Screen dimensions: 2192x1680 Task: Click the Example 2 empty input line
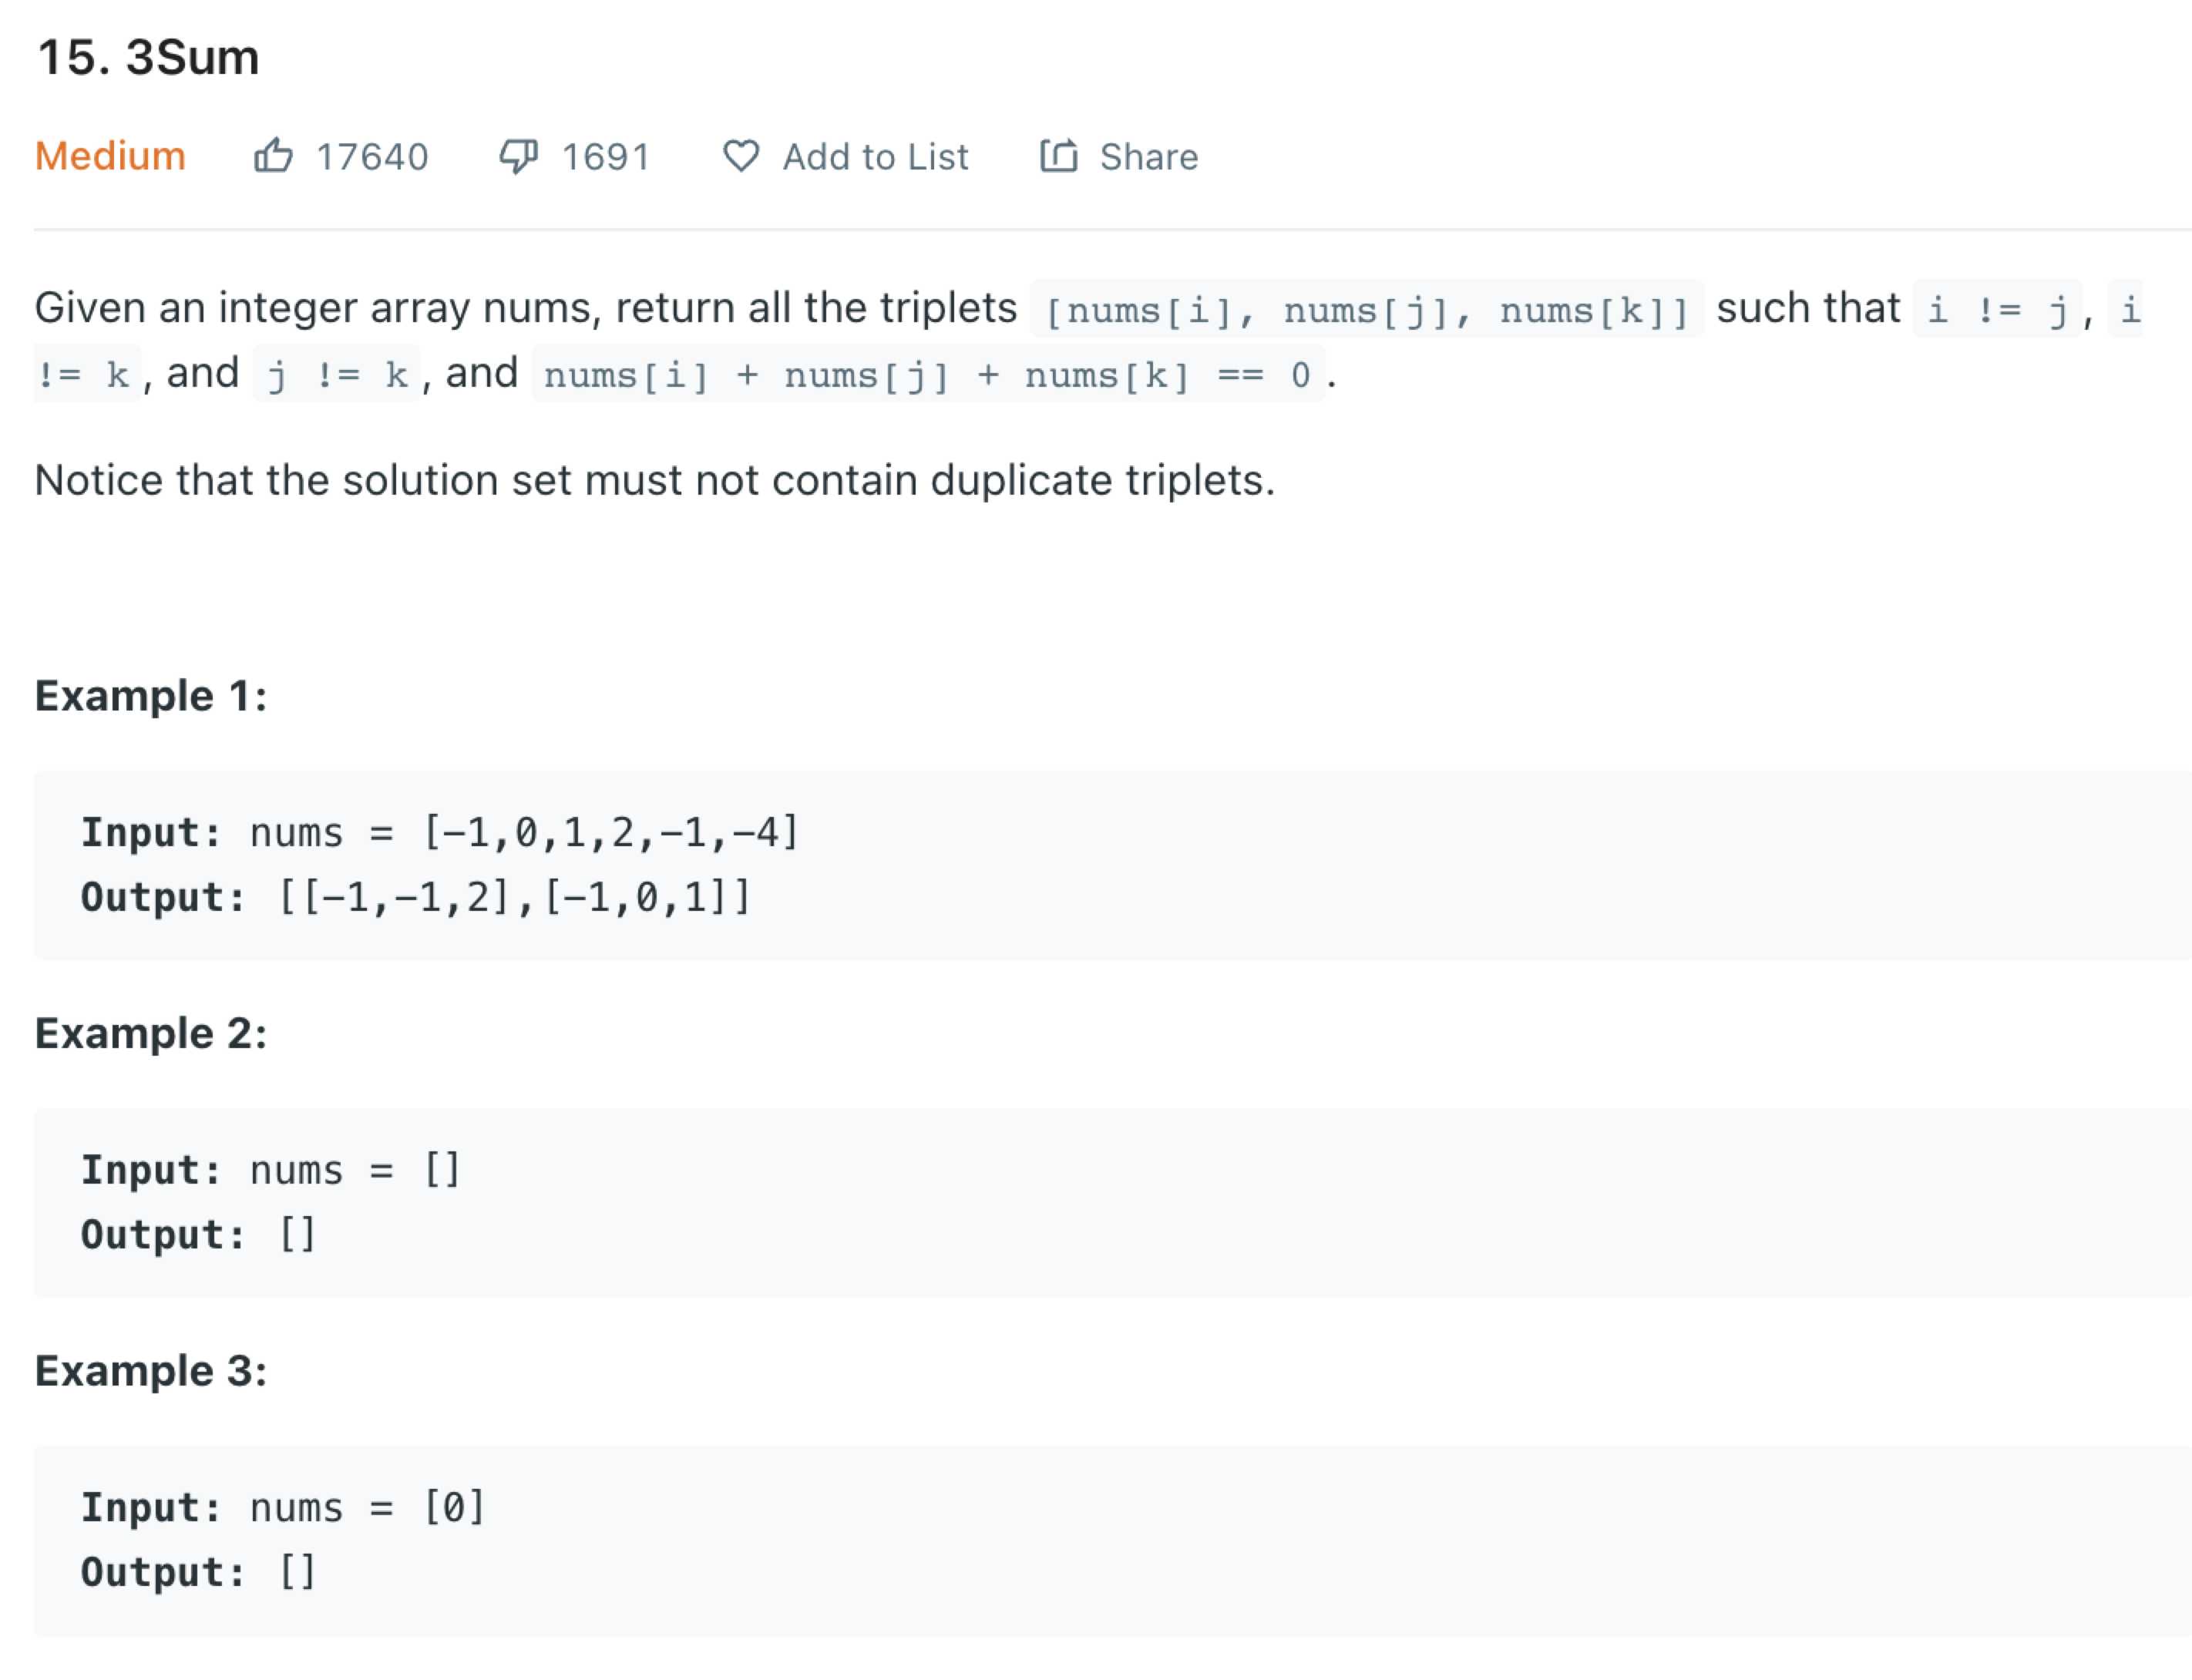[270, 1170]
